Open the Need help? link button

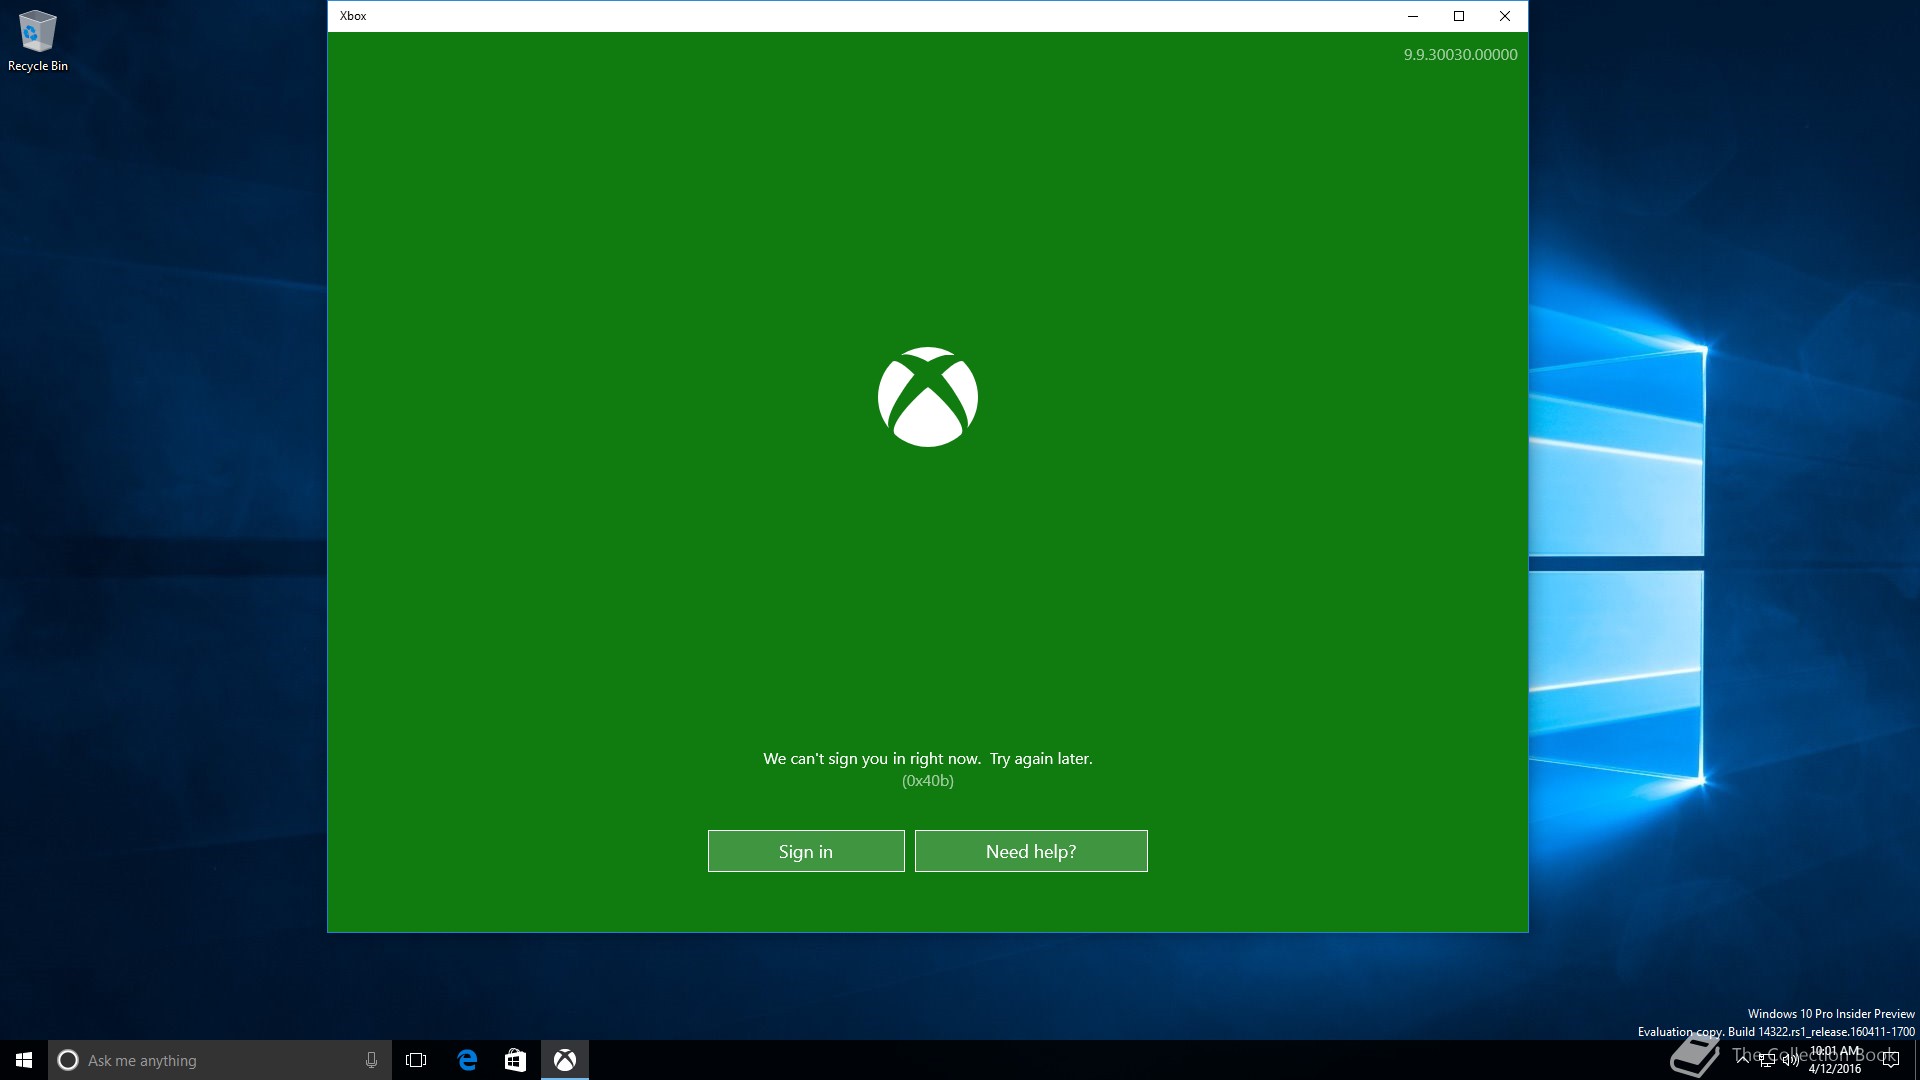[1031, 851]
